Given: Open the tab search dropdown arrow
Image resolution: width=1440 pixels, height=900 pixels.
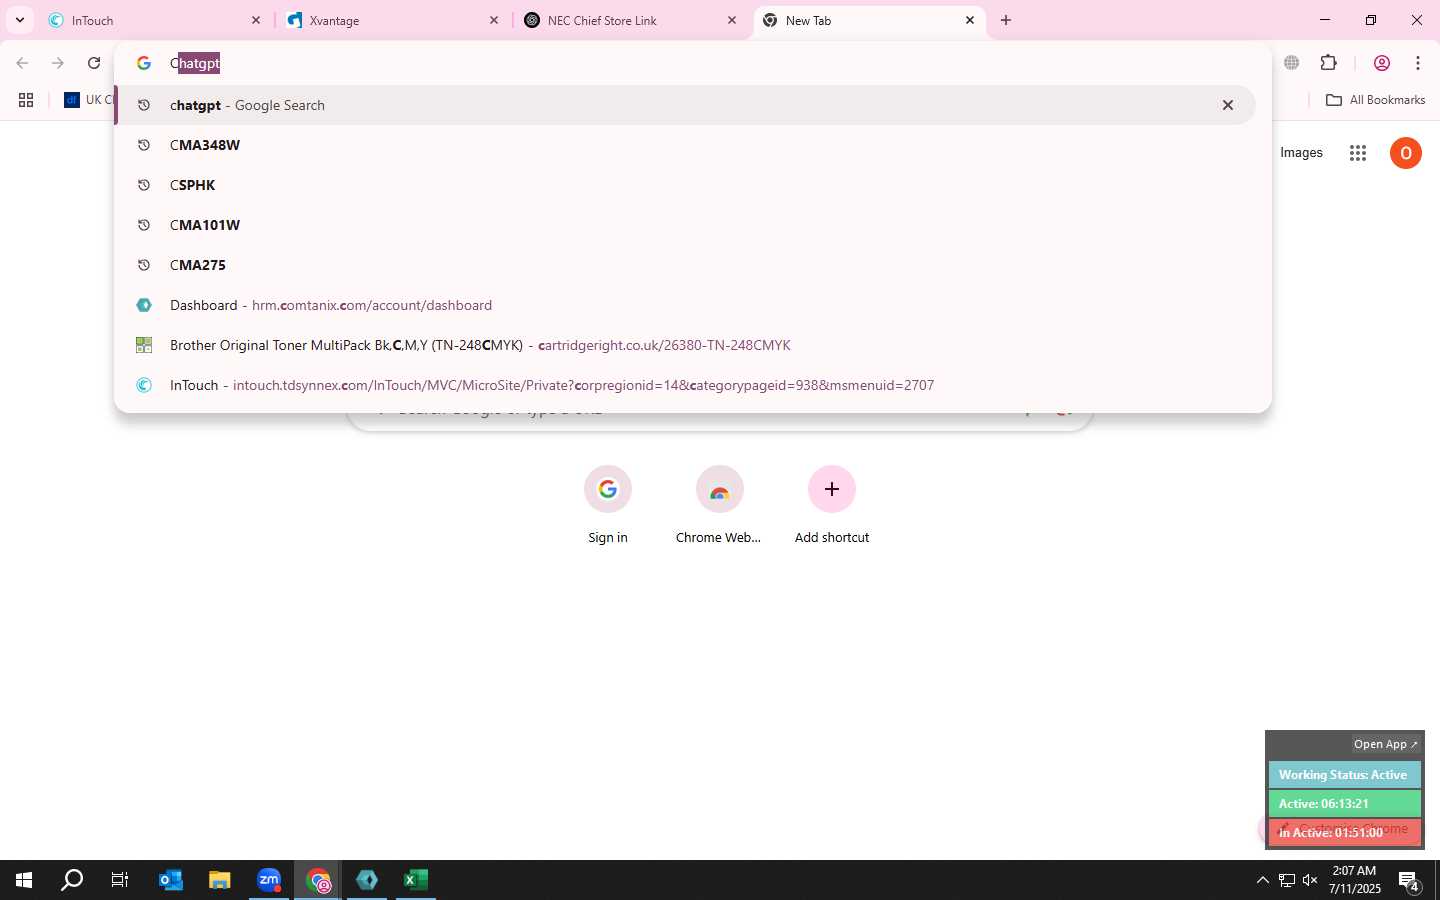Looking at the screenshot, I should 19,20.
